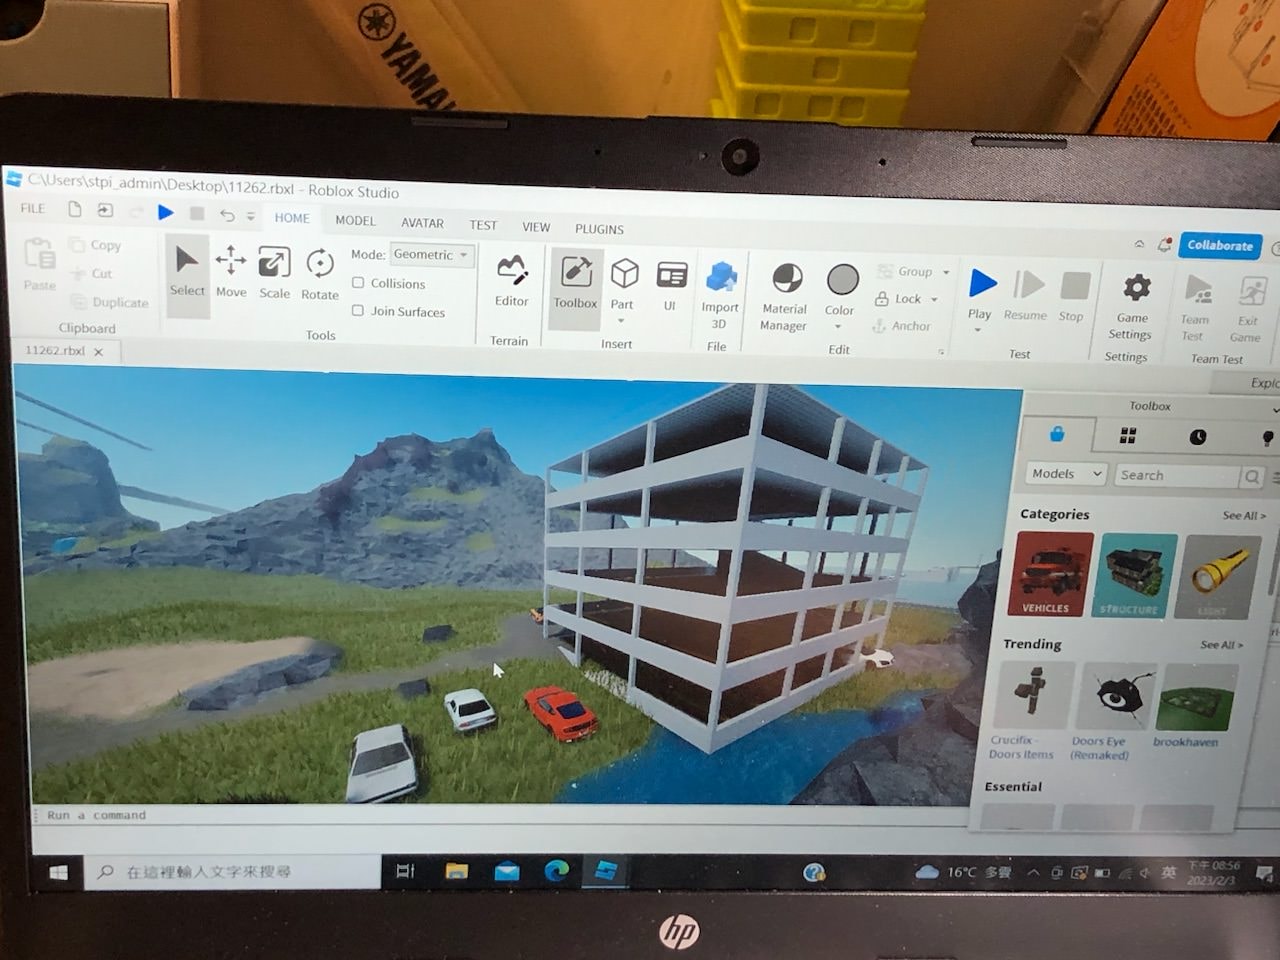Screen dimensions: 1280x960
Task: Collapse the ribbon with the chevron icon
Action: pos(1139,243)
